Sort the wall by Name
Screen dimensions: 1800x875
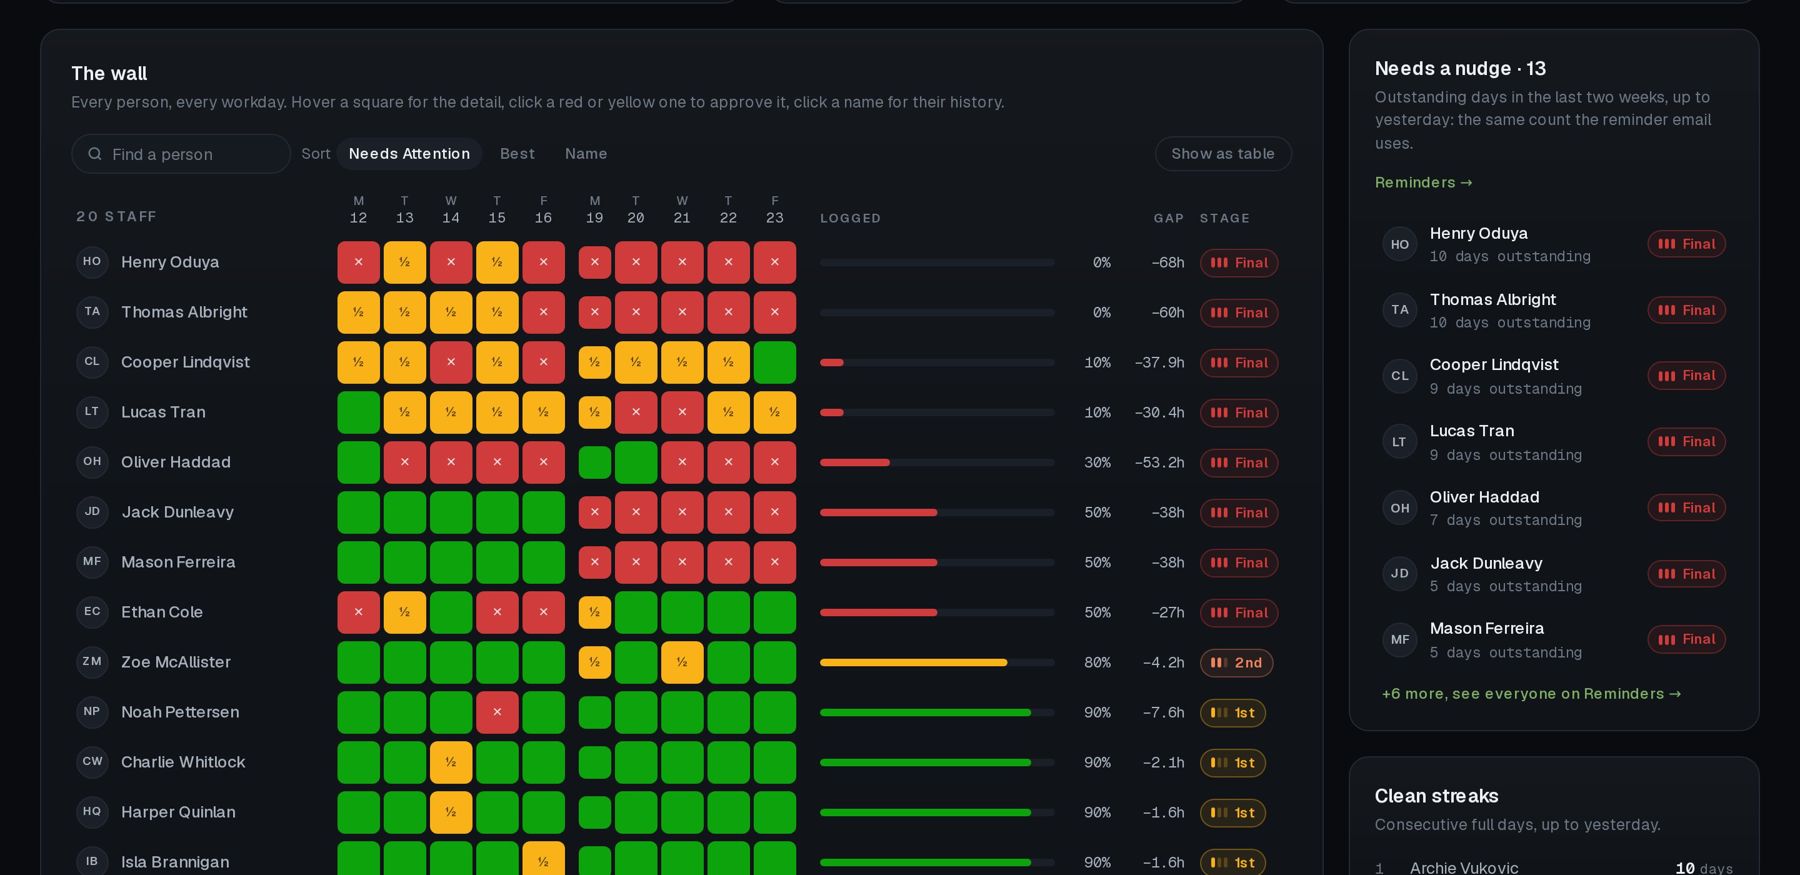(586, 154)
